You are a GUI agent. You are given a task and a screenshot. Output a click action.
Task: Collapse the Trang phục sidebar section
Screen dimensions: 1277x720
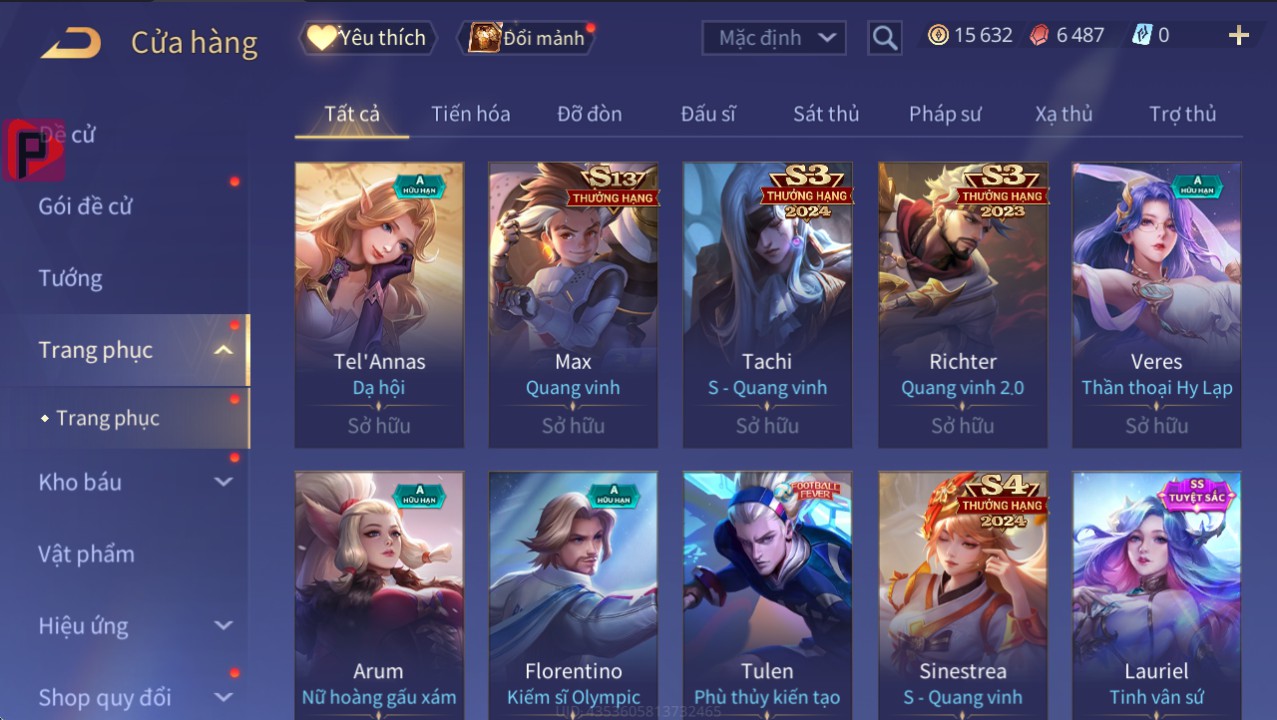coord(224,350)
